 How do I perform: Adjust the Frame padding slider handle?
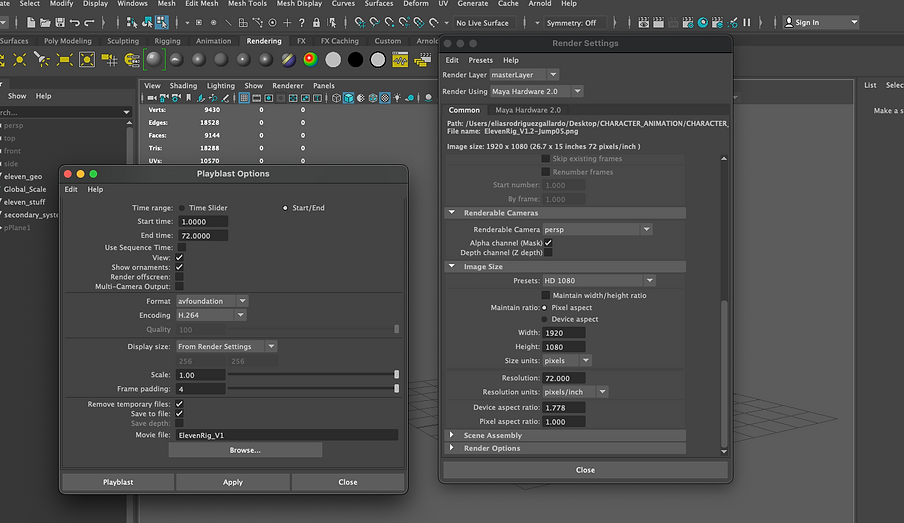point(397,389)
